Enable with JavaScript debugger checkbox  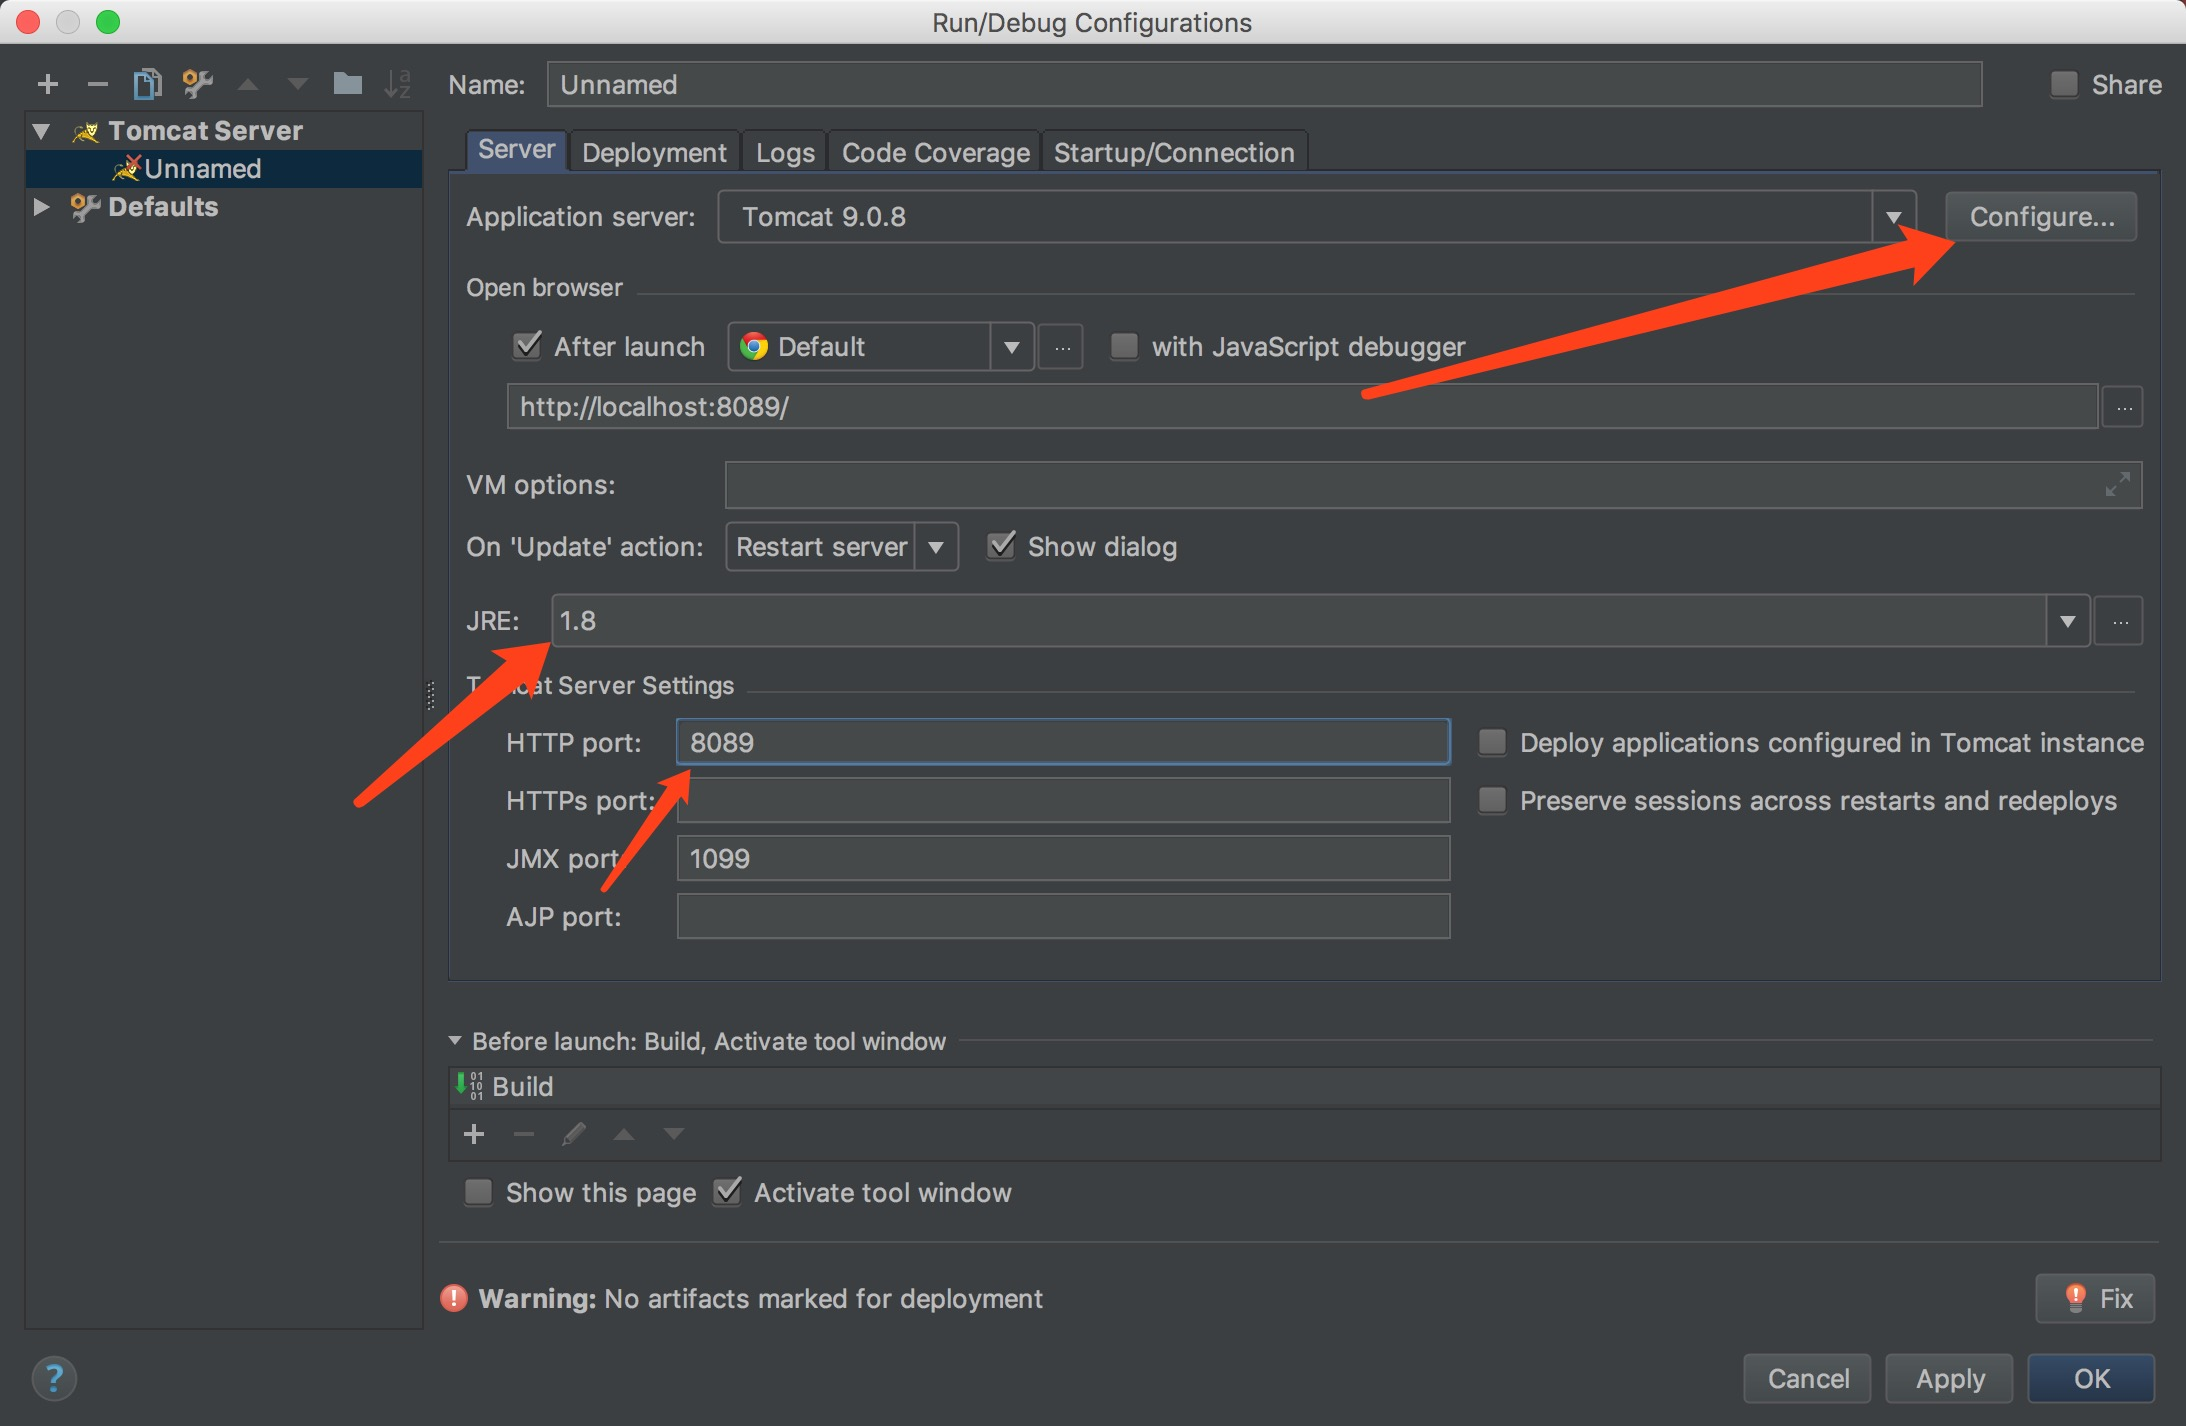pos(1124,346)
